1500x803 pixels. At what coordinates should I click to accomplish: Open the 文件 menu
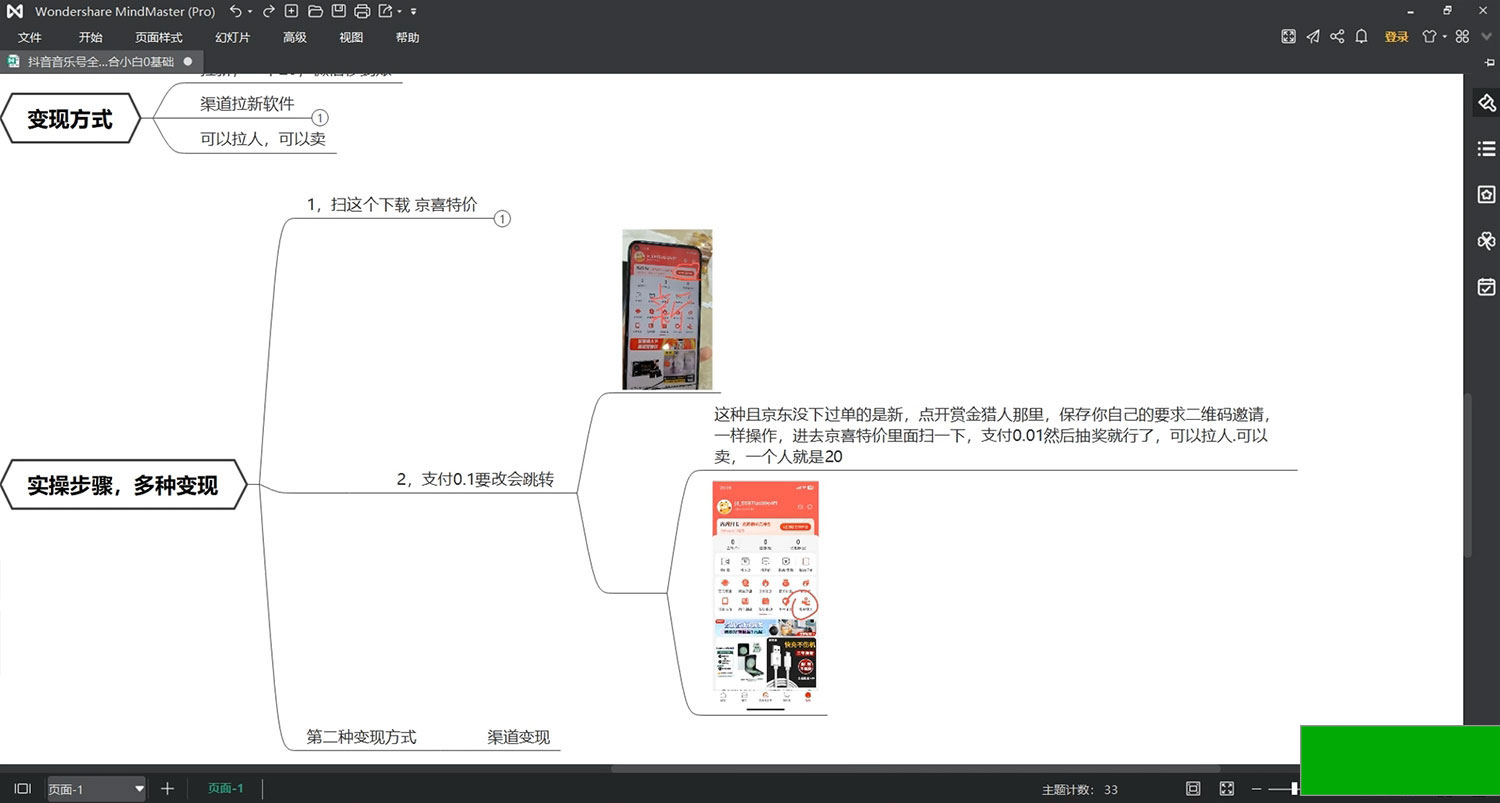[30, 37]
